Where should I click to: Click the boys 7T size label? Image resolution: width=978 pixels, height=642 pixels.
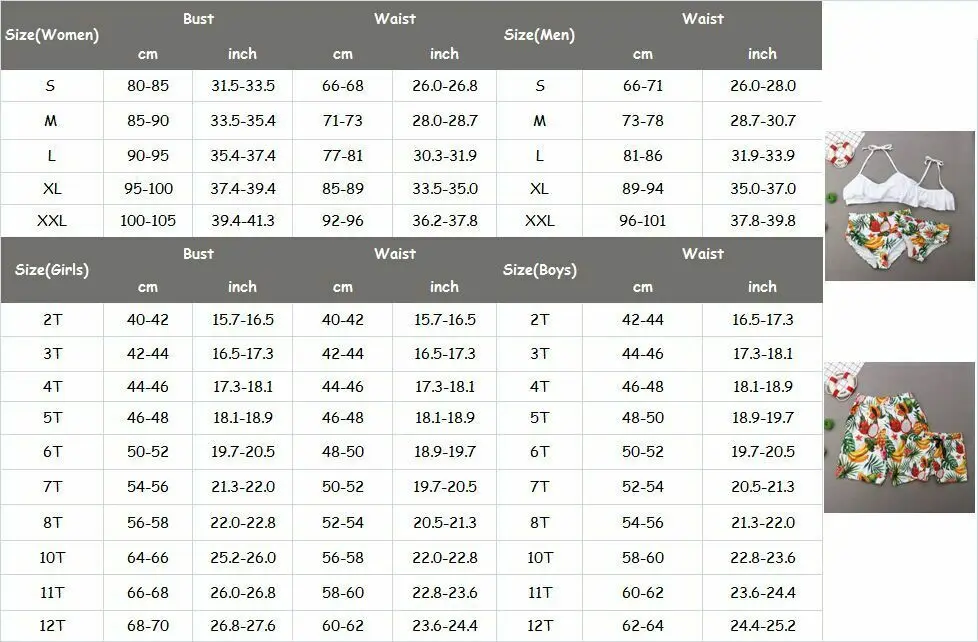pyautogui.click(x=540, y=487)
